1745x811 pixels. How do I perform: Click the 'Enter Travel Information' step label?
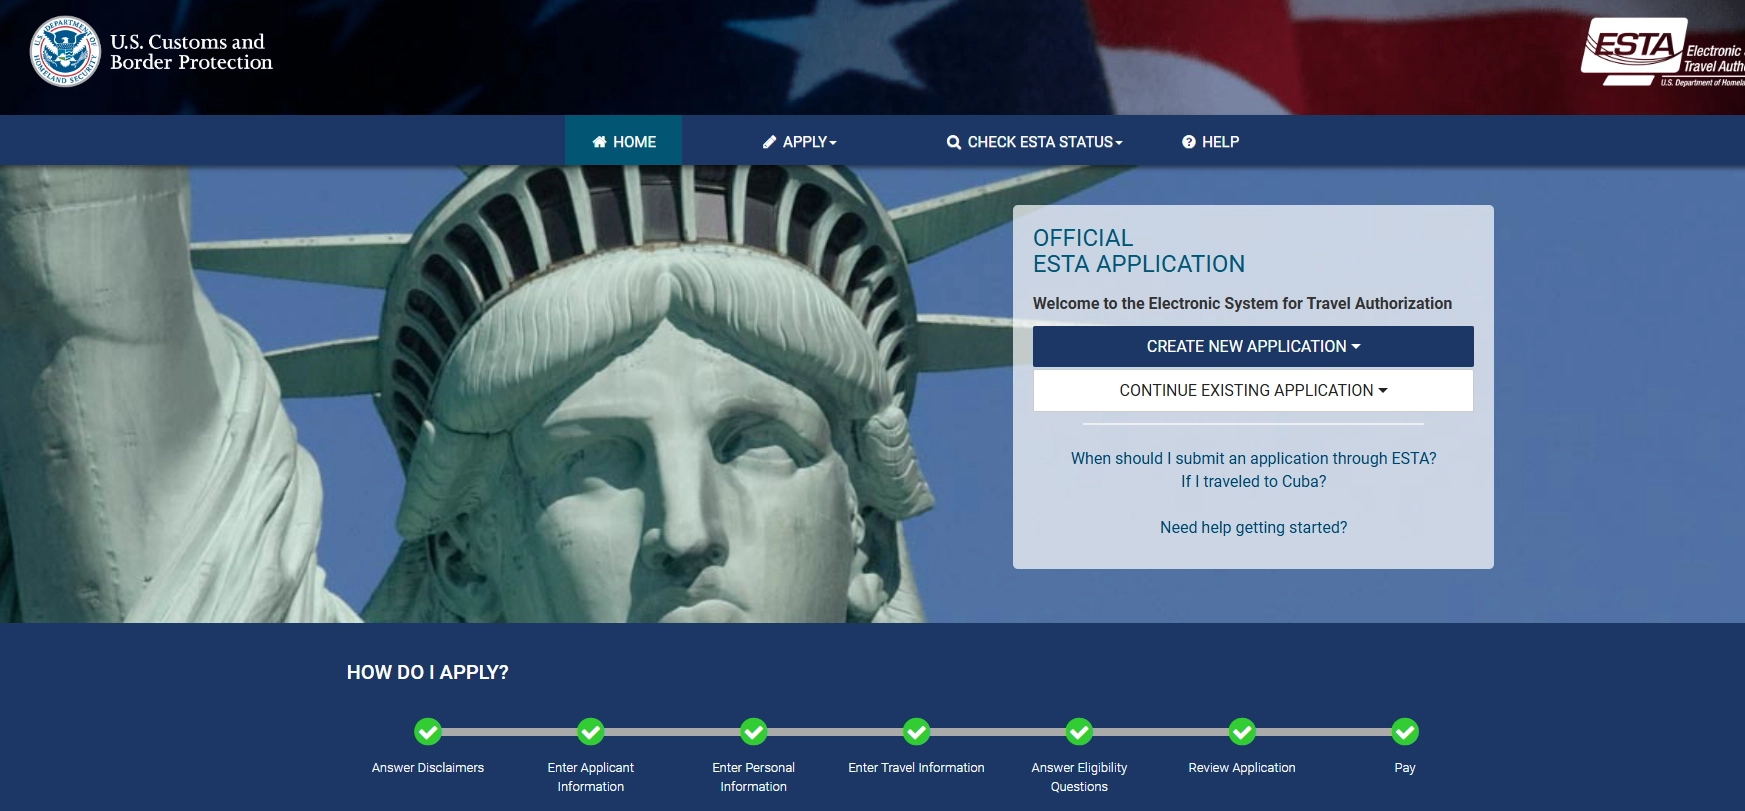tap(917, 767)
